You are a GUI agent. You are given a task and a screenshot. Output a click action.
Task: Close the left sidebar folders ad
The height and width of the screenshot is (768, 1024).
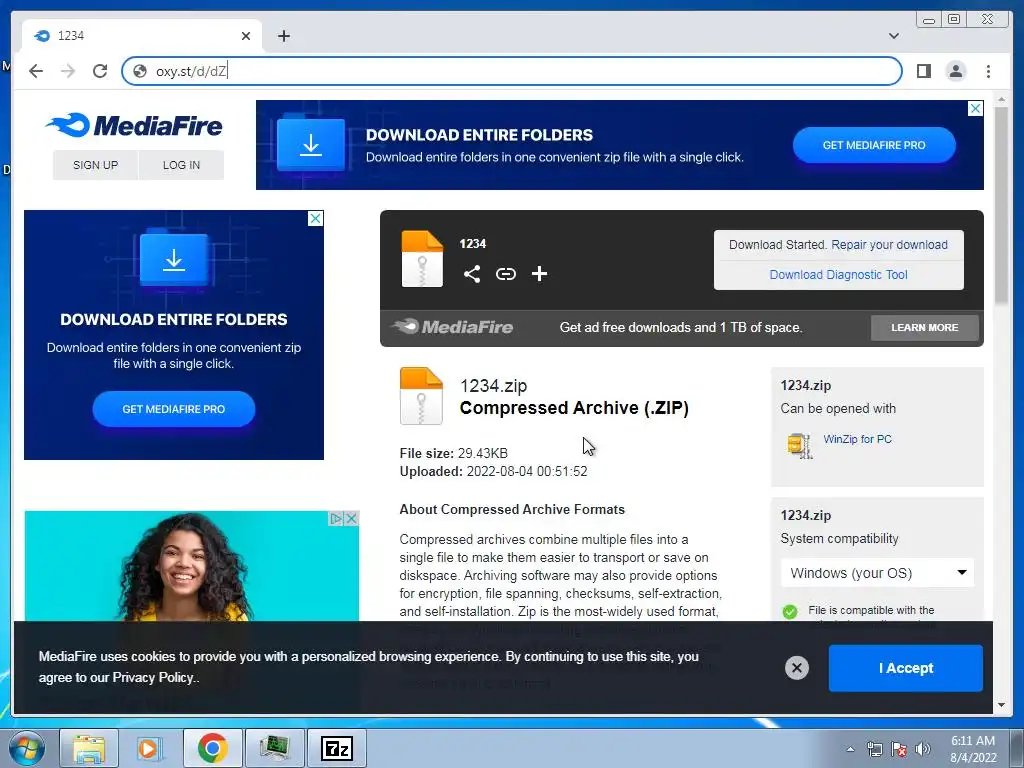[315, 219]
